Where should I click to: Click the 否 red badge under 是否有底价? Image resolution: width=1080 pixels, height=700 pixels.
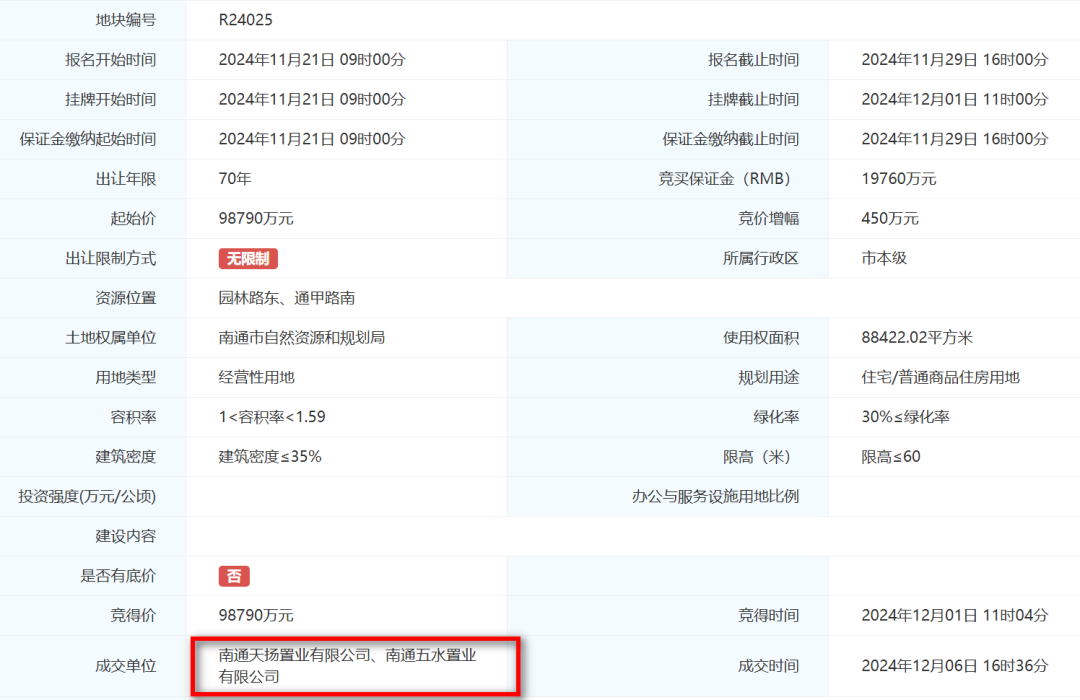click(x=234, y=576)
